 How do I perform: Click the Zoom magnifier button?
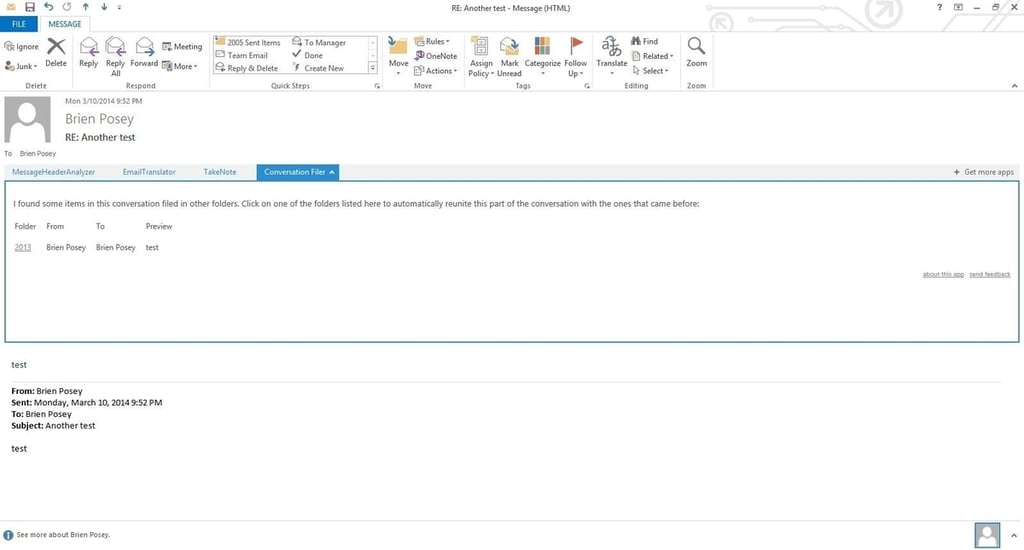pos(696,52)
